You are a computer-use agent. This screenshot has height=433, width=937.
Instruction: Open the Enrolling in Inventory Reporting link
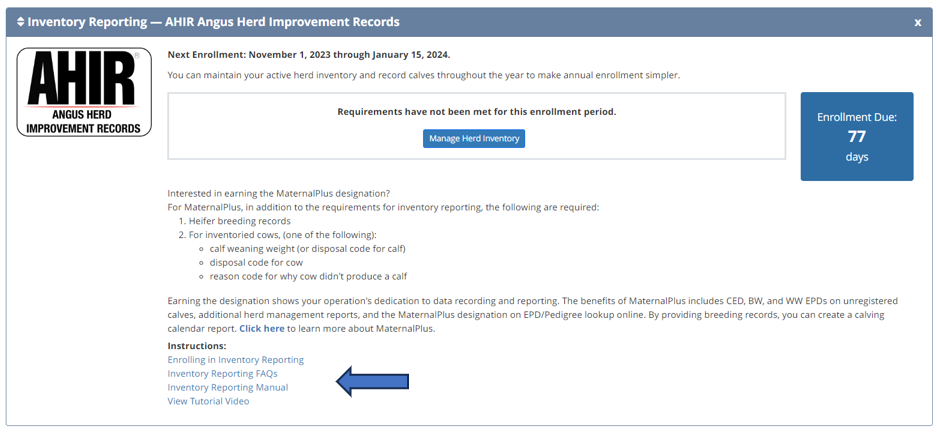click(x=235, y=360)
